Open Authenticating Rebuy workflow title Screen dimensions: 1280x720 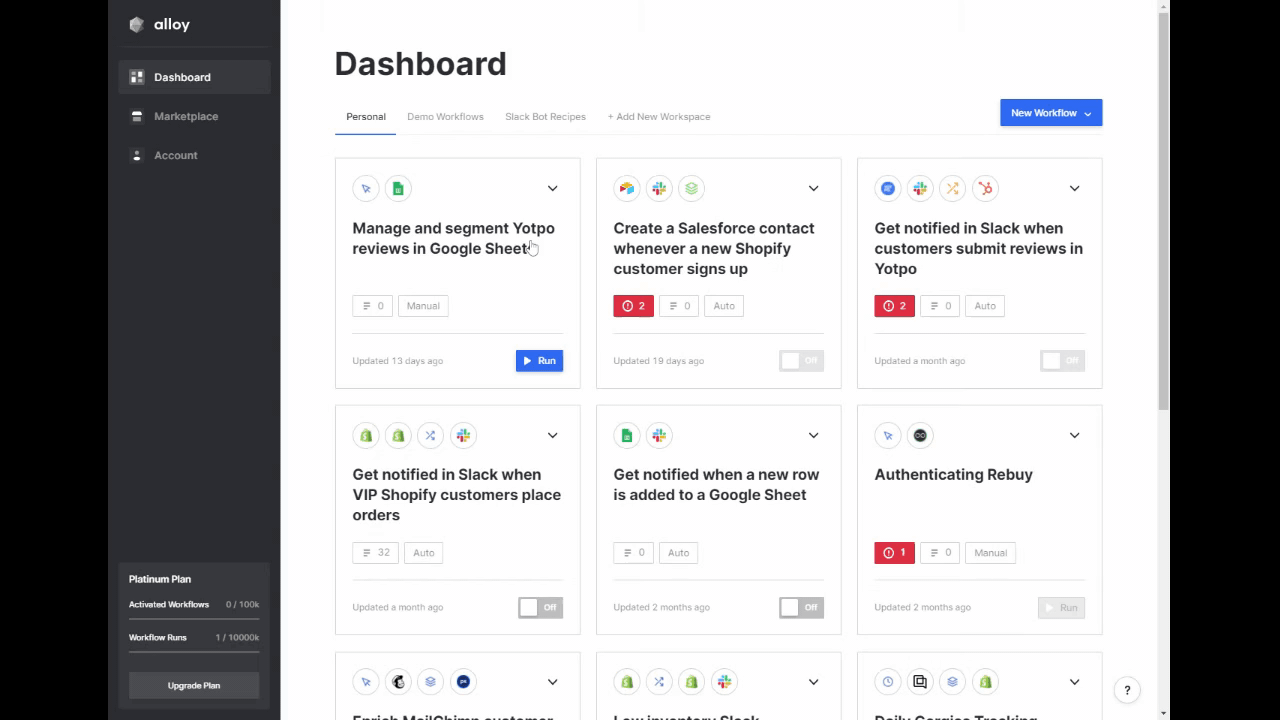click(954, 475)
